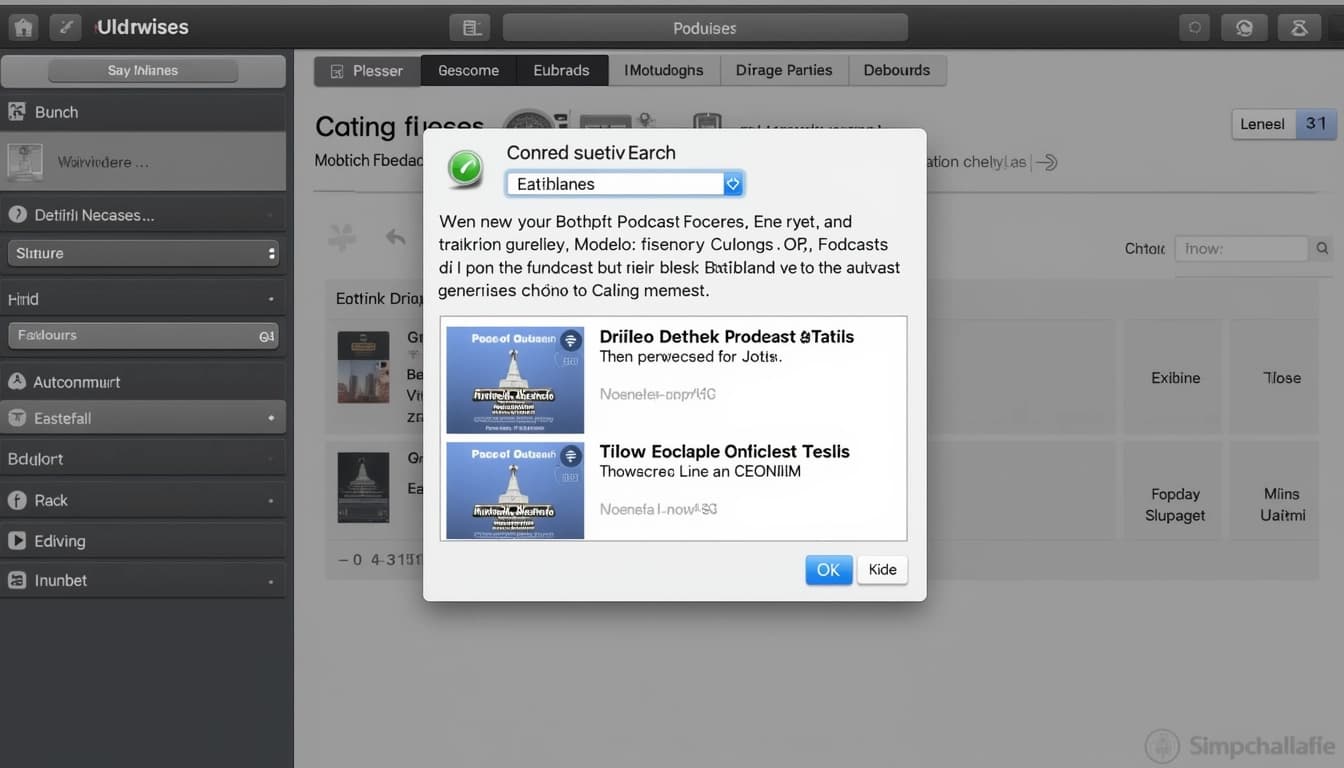The height and width of the screenshot is (768, 1344).
Task: Open the Eatiblanes dropdown in dialog
Action: pyautogui.click(x=733, y=184)
